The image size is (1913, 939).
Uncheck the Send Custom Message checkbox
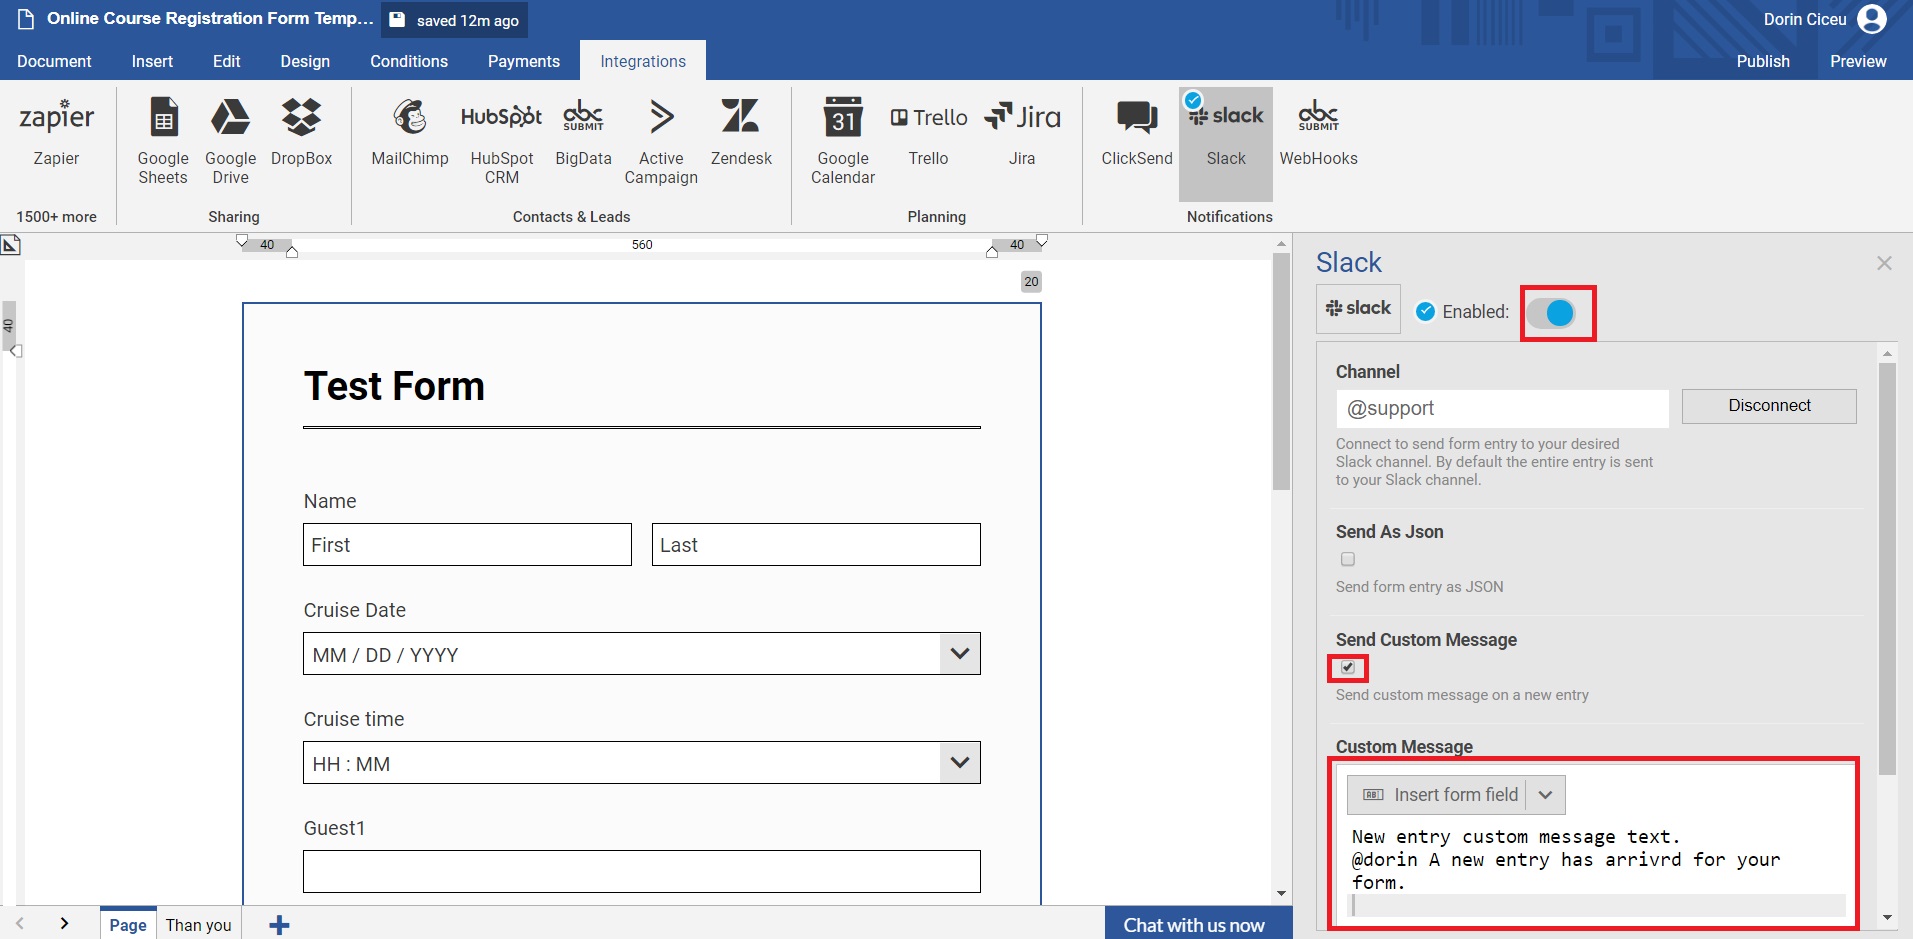[1348, 667]
